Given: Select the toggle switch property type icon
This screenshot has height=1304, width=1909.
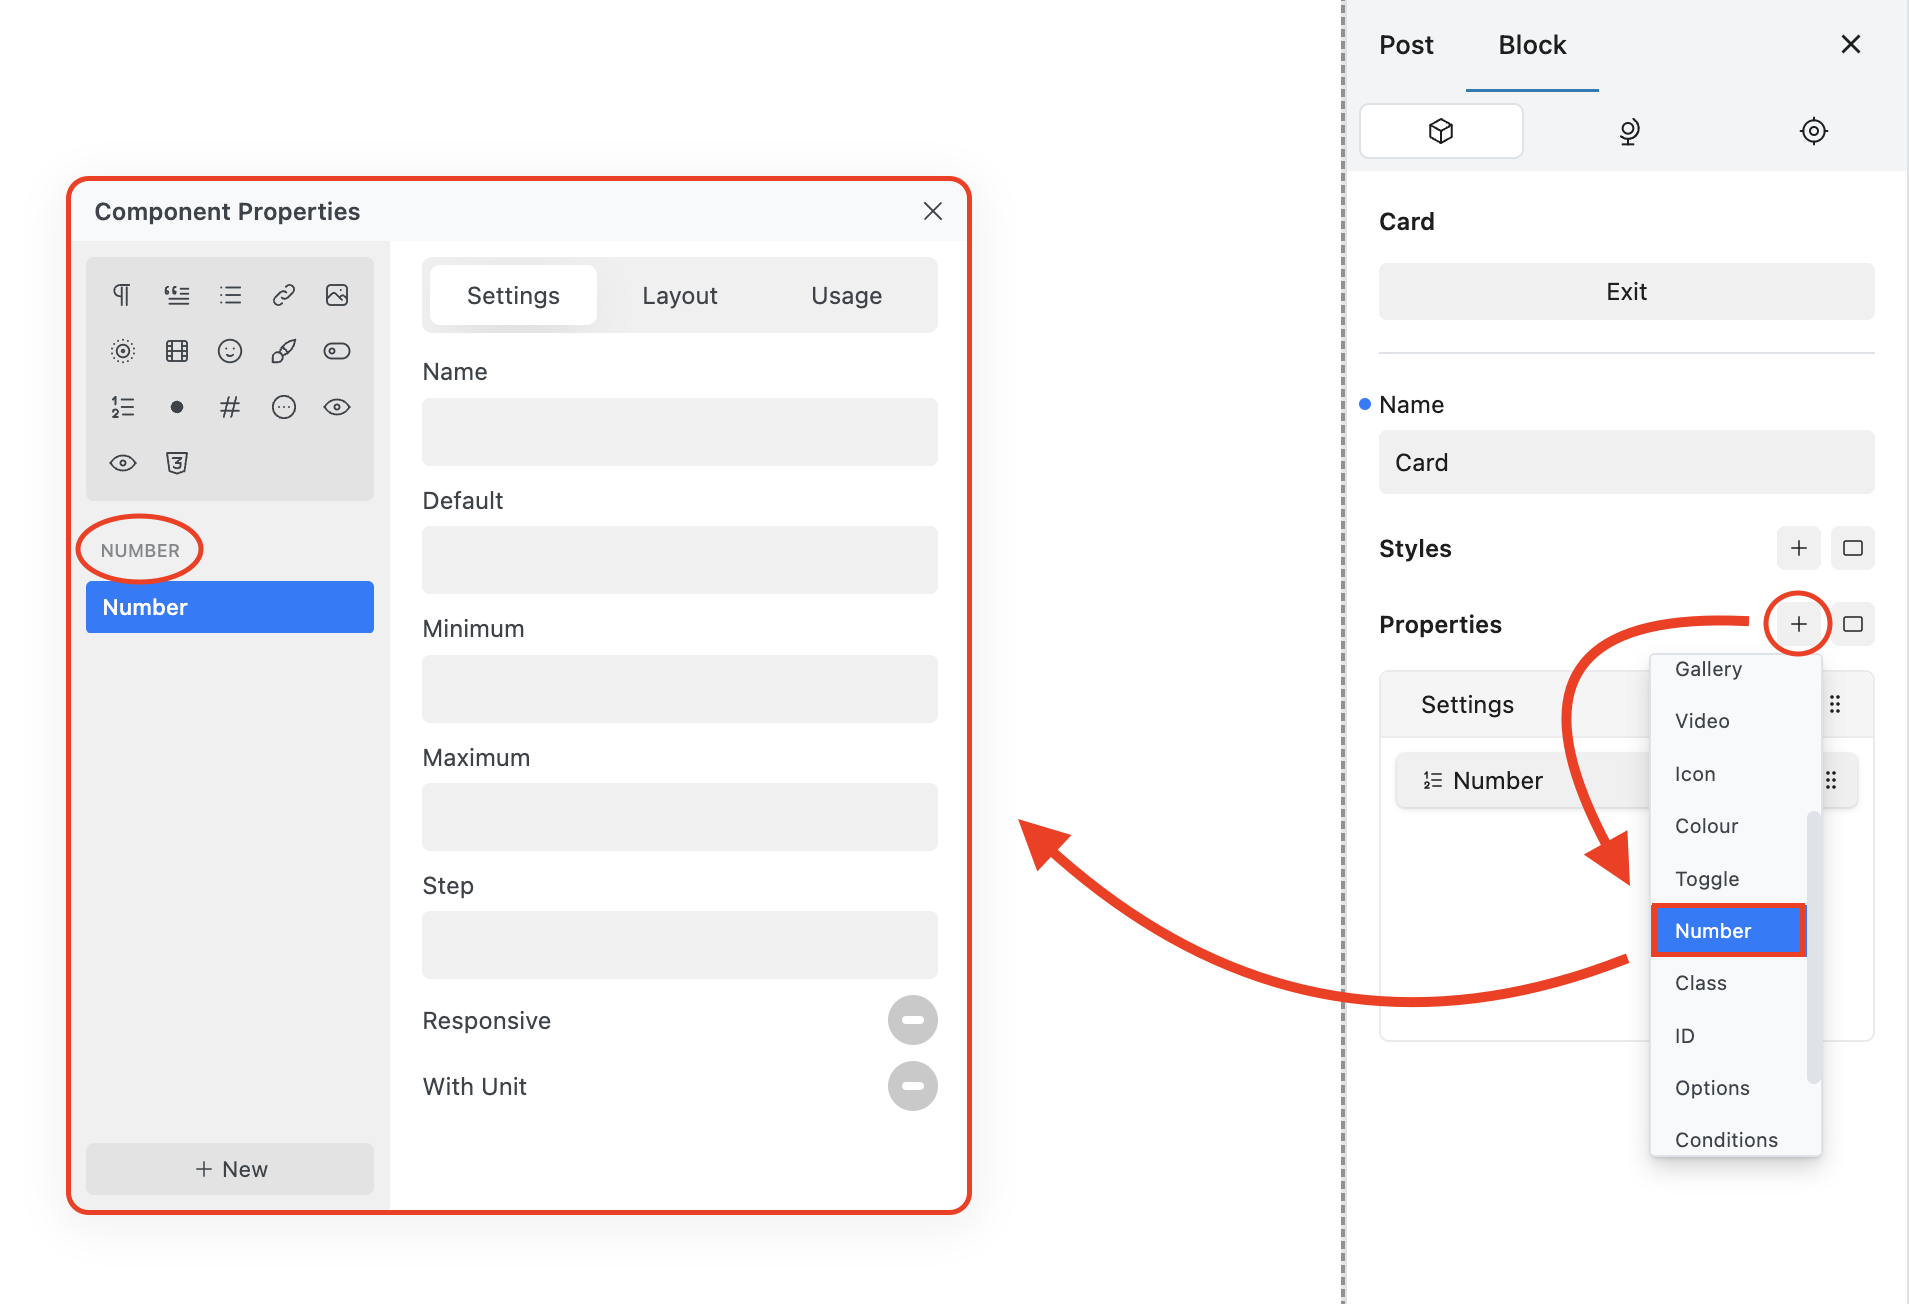Looking at the screenshot, I should click(x=337, y=351).
